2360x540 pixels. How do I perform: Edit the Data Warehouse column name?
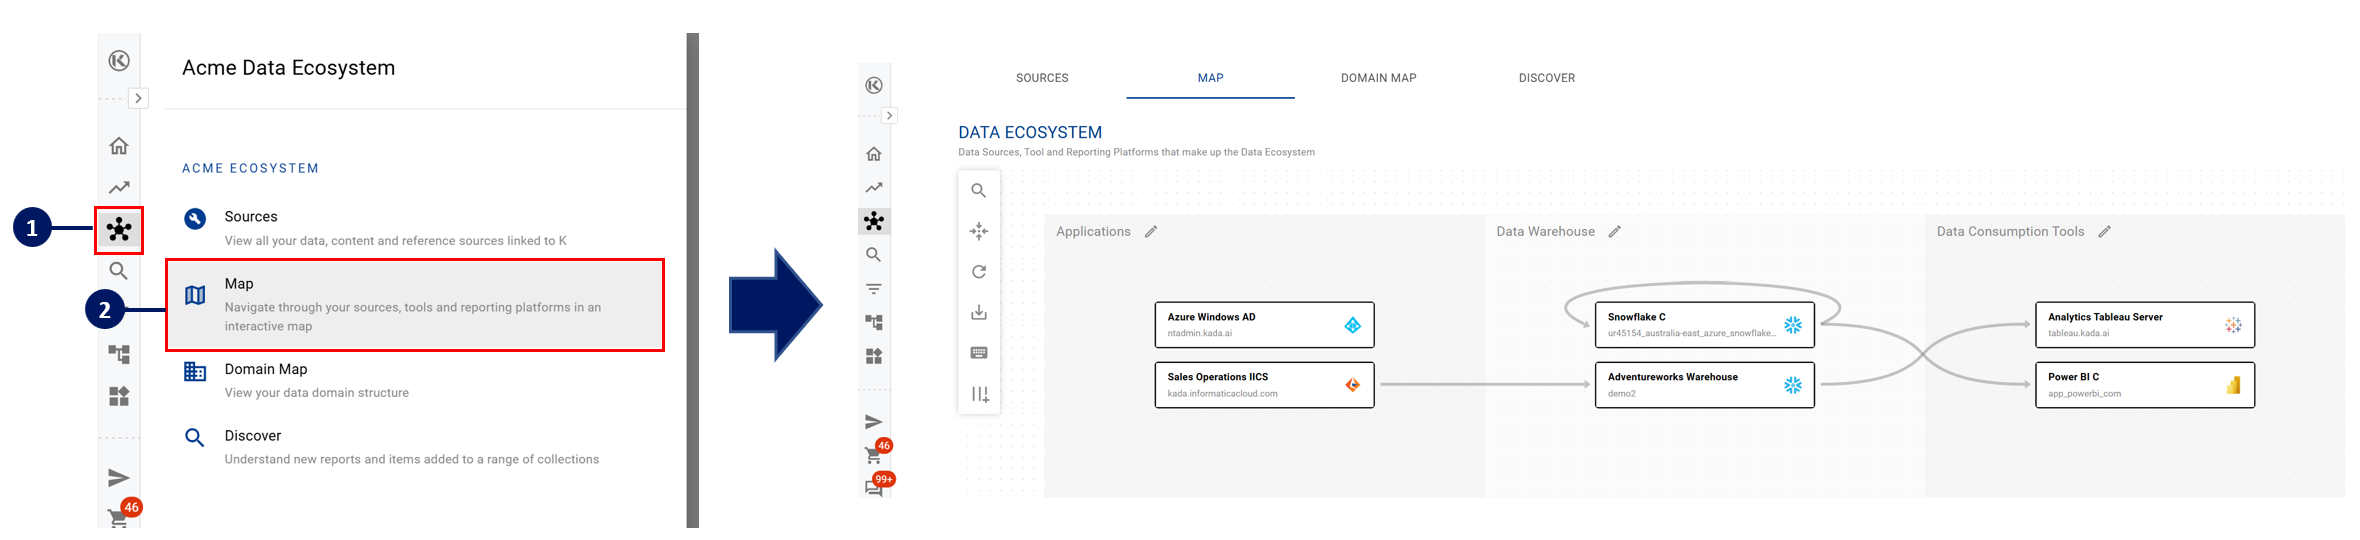[x=1614, y=232]
